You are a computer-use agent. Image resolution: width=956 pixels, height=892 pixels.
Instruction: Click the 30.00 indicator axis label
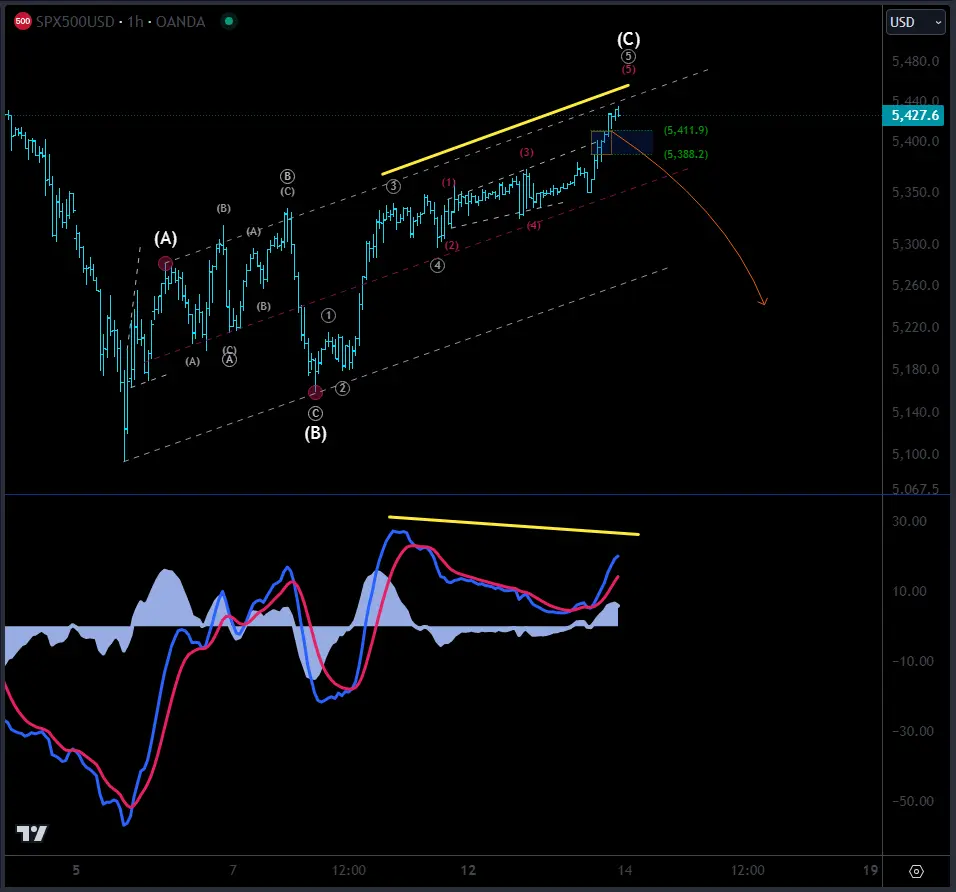click(x=909, y=521)
